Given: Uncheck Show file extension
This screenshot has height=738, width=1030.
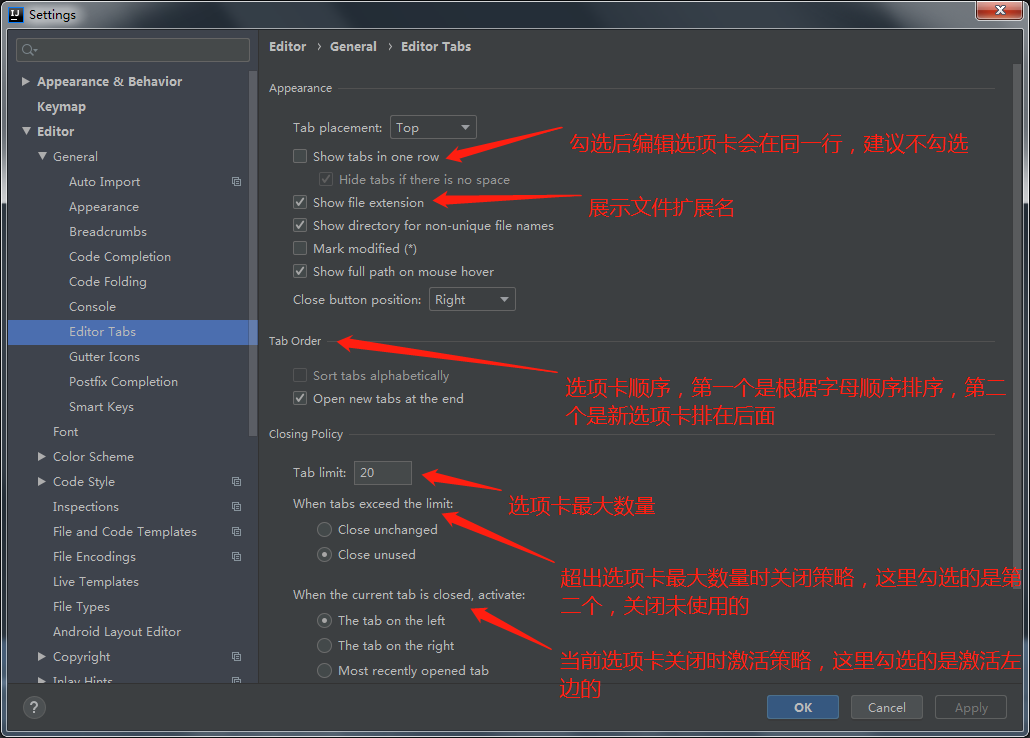Looking at the screenshot, I should coord(299,202).
